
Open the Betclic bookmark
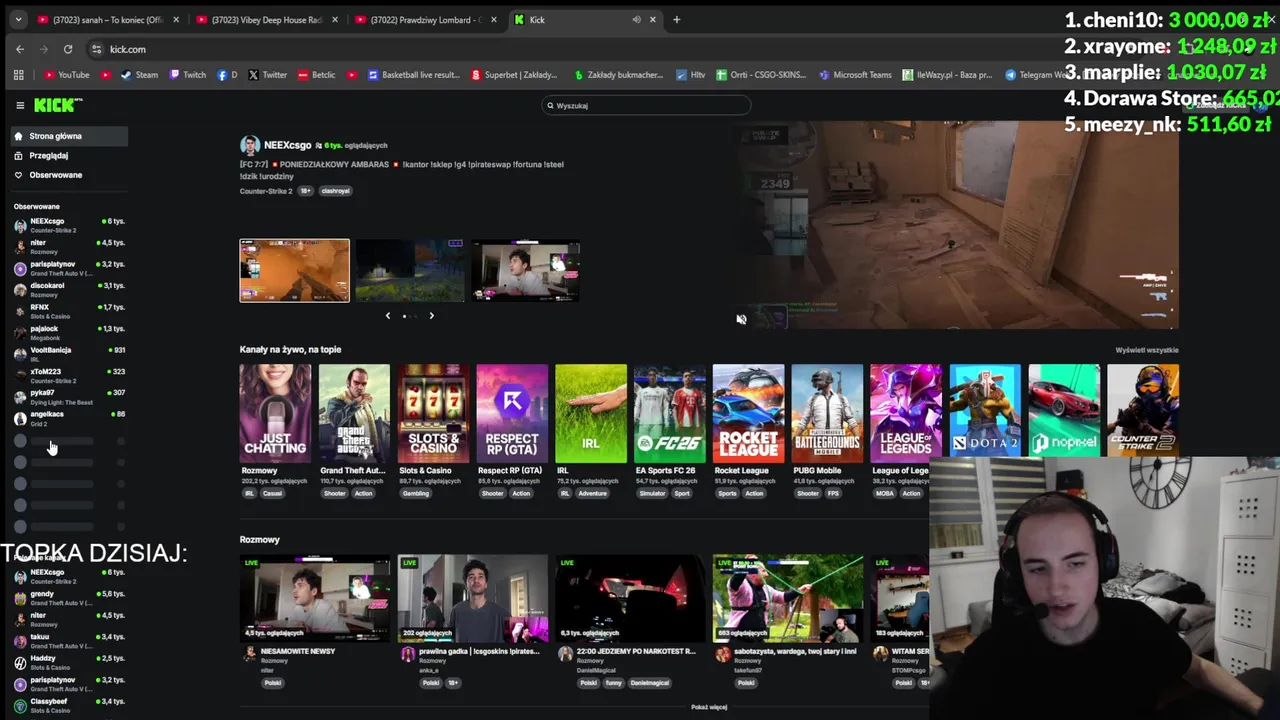tap(316, 75)
